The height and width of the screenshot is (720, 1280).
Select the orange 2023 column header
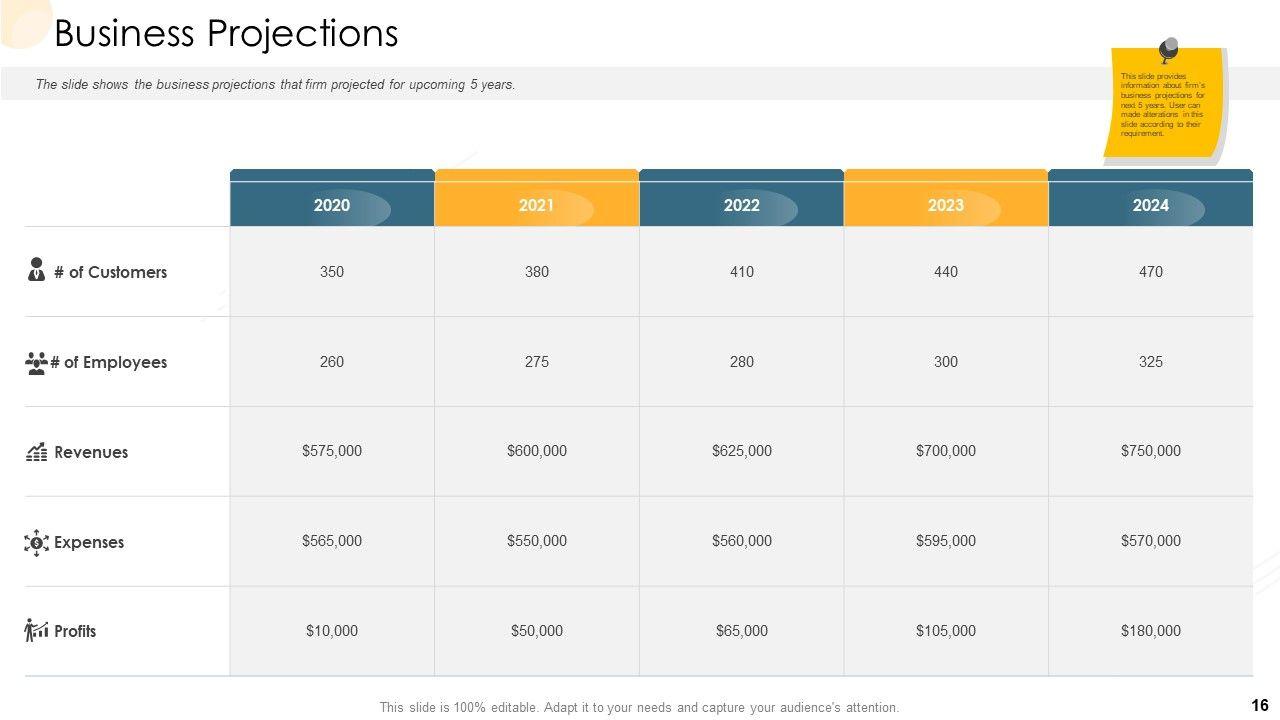[x=945, y=205]
